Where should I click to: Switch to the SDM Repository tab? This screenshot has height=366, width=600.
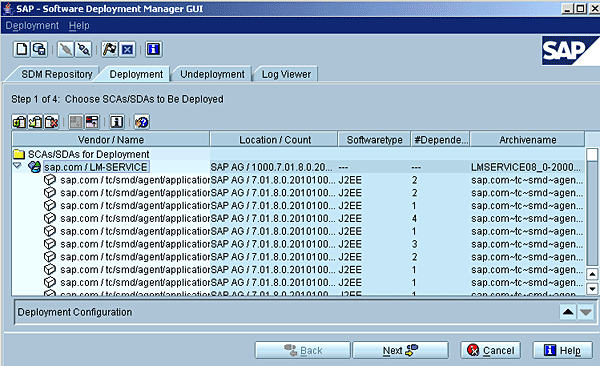click(57, 74)
